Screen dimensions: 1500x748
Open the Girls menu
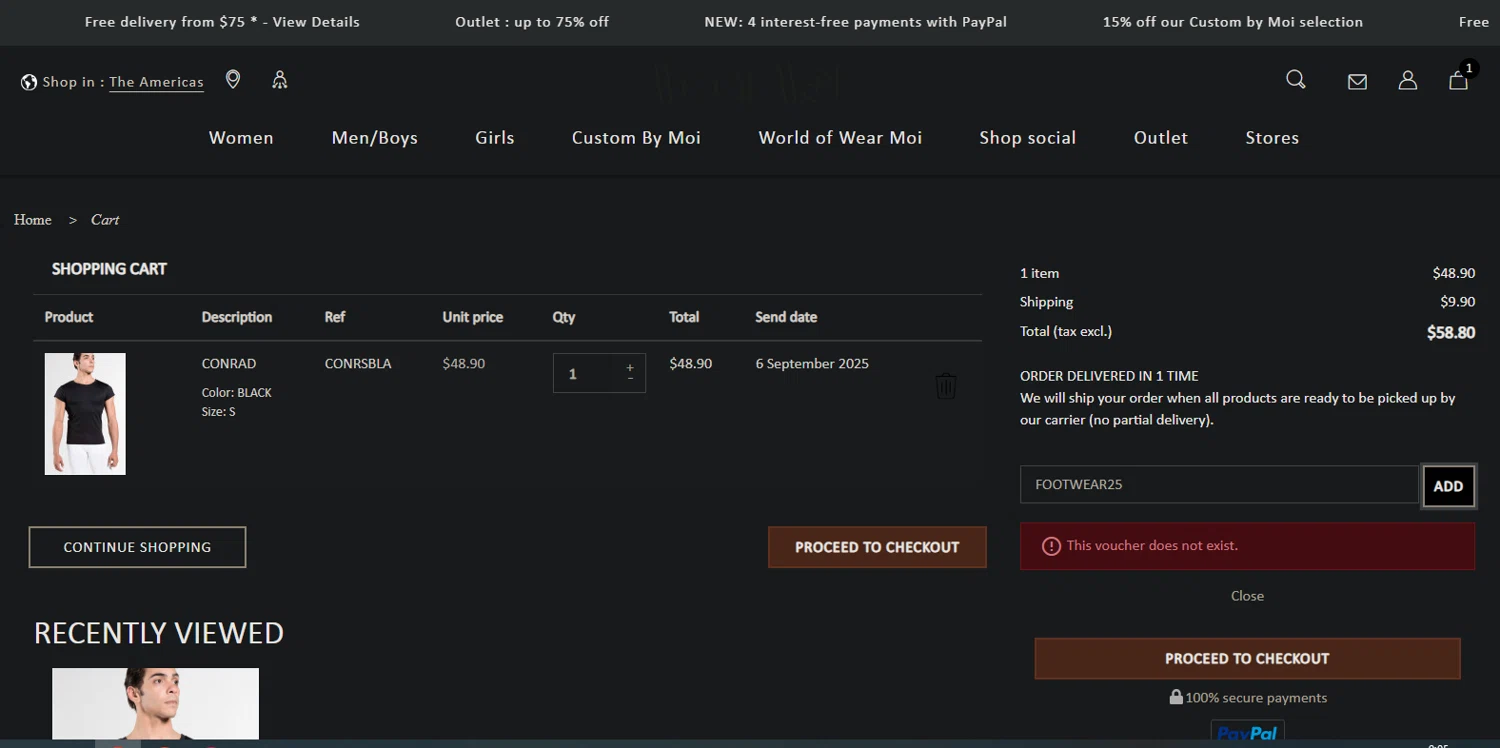tap(495, 138)
